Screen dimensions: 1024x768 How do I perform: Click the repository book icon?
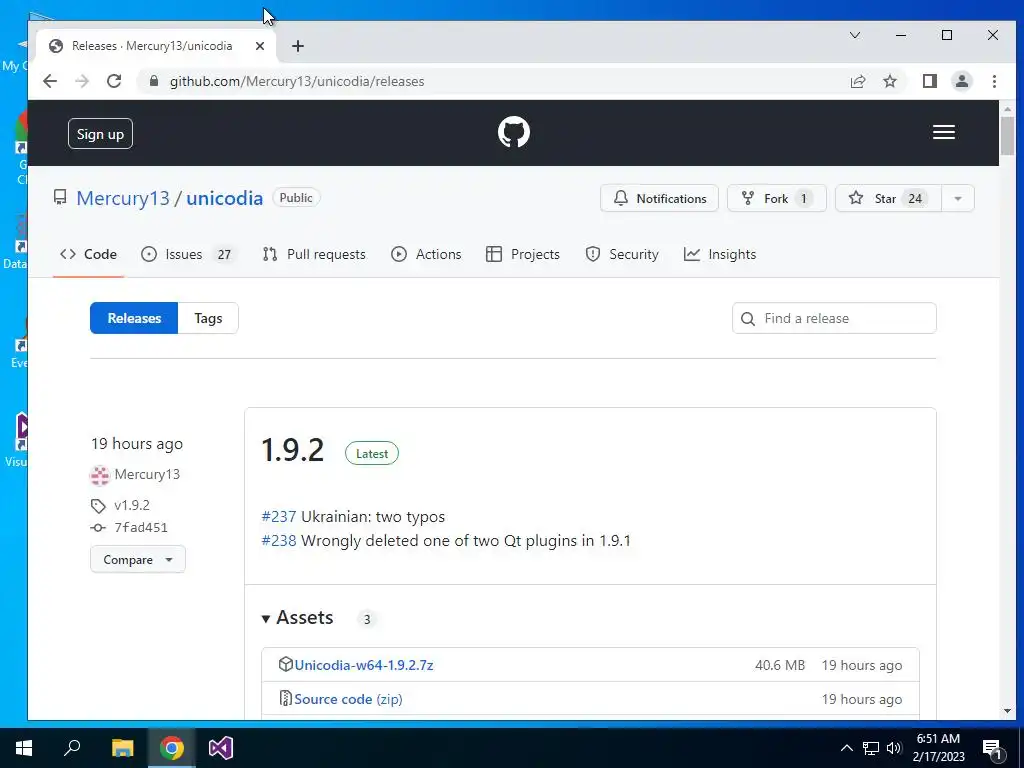coord(60,197)
